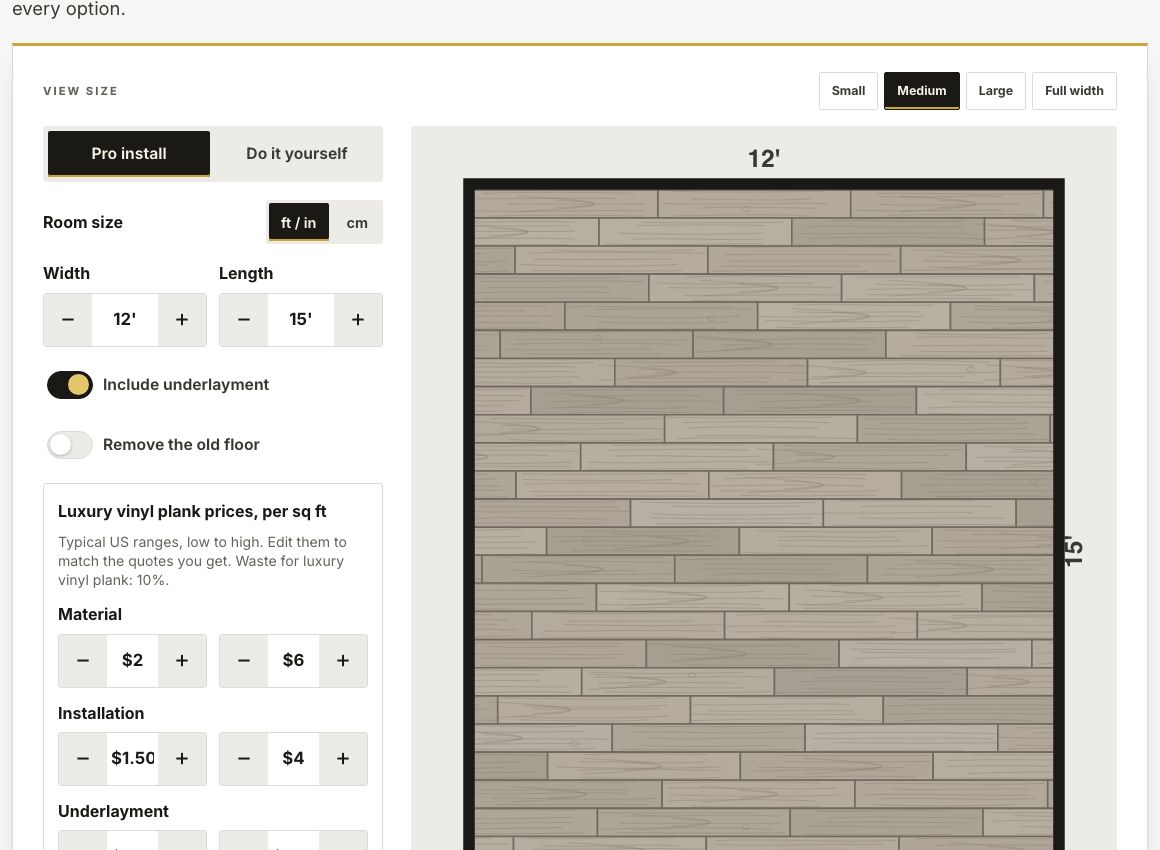
Task: Click the VIEW SIZE label
Action: point(81,91)
